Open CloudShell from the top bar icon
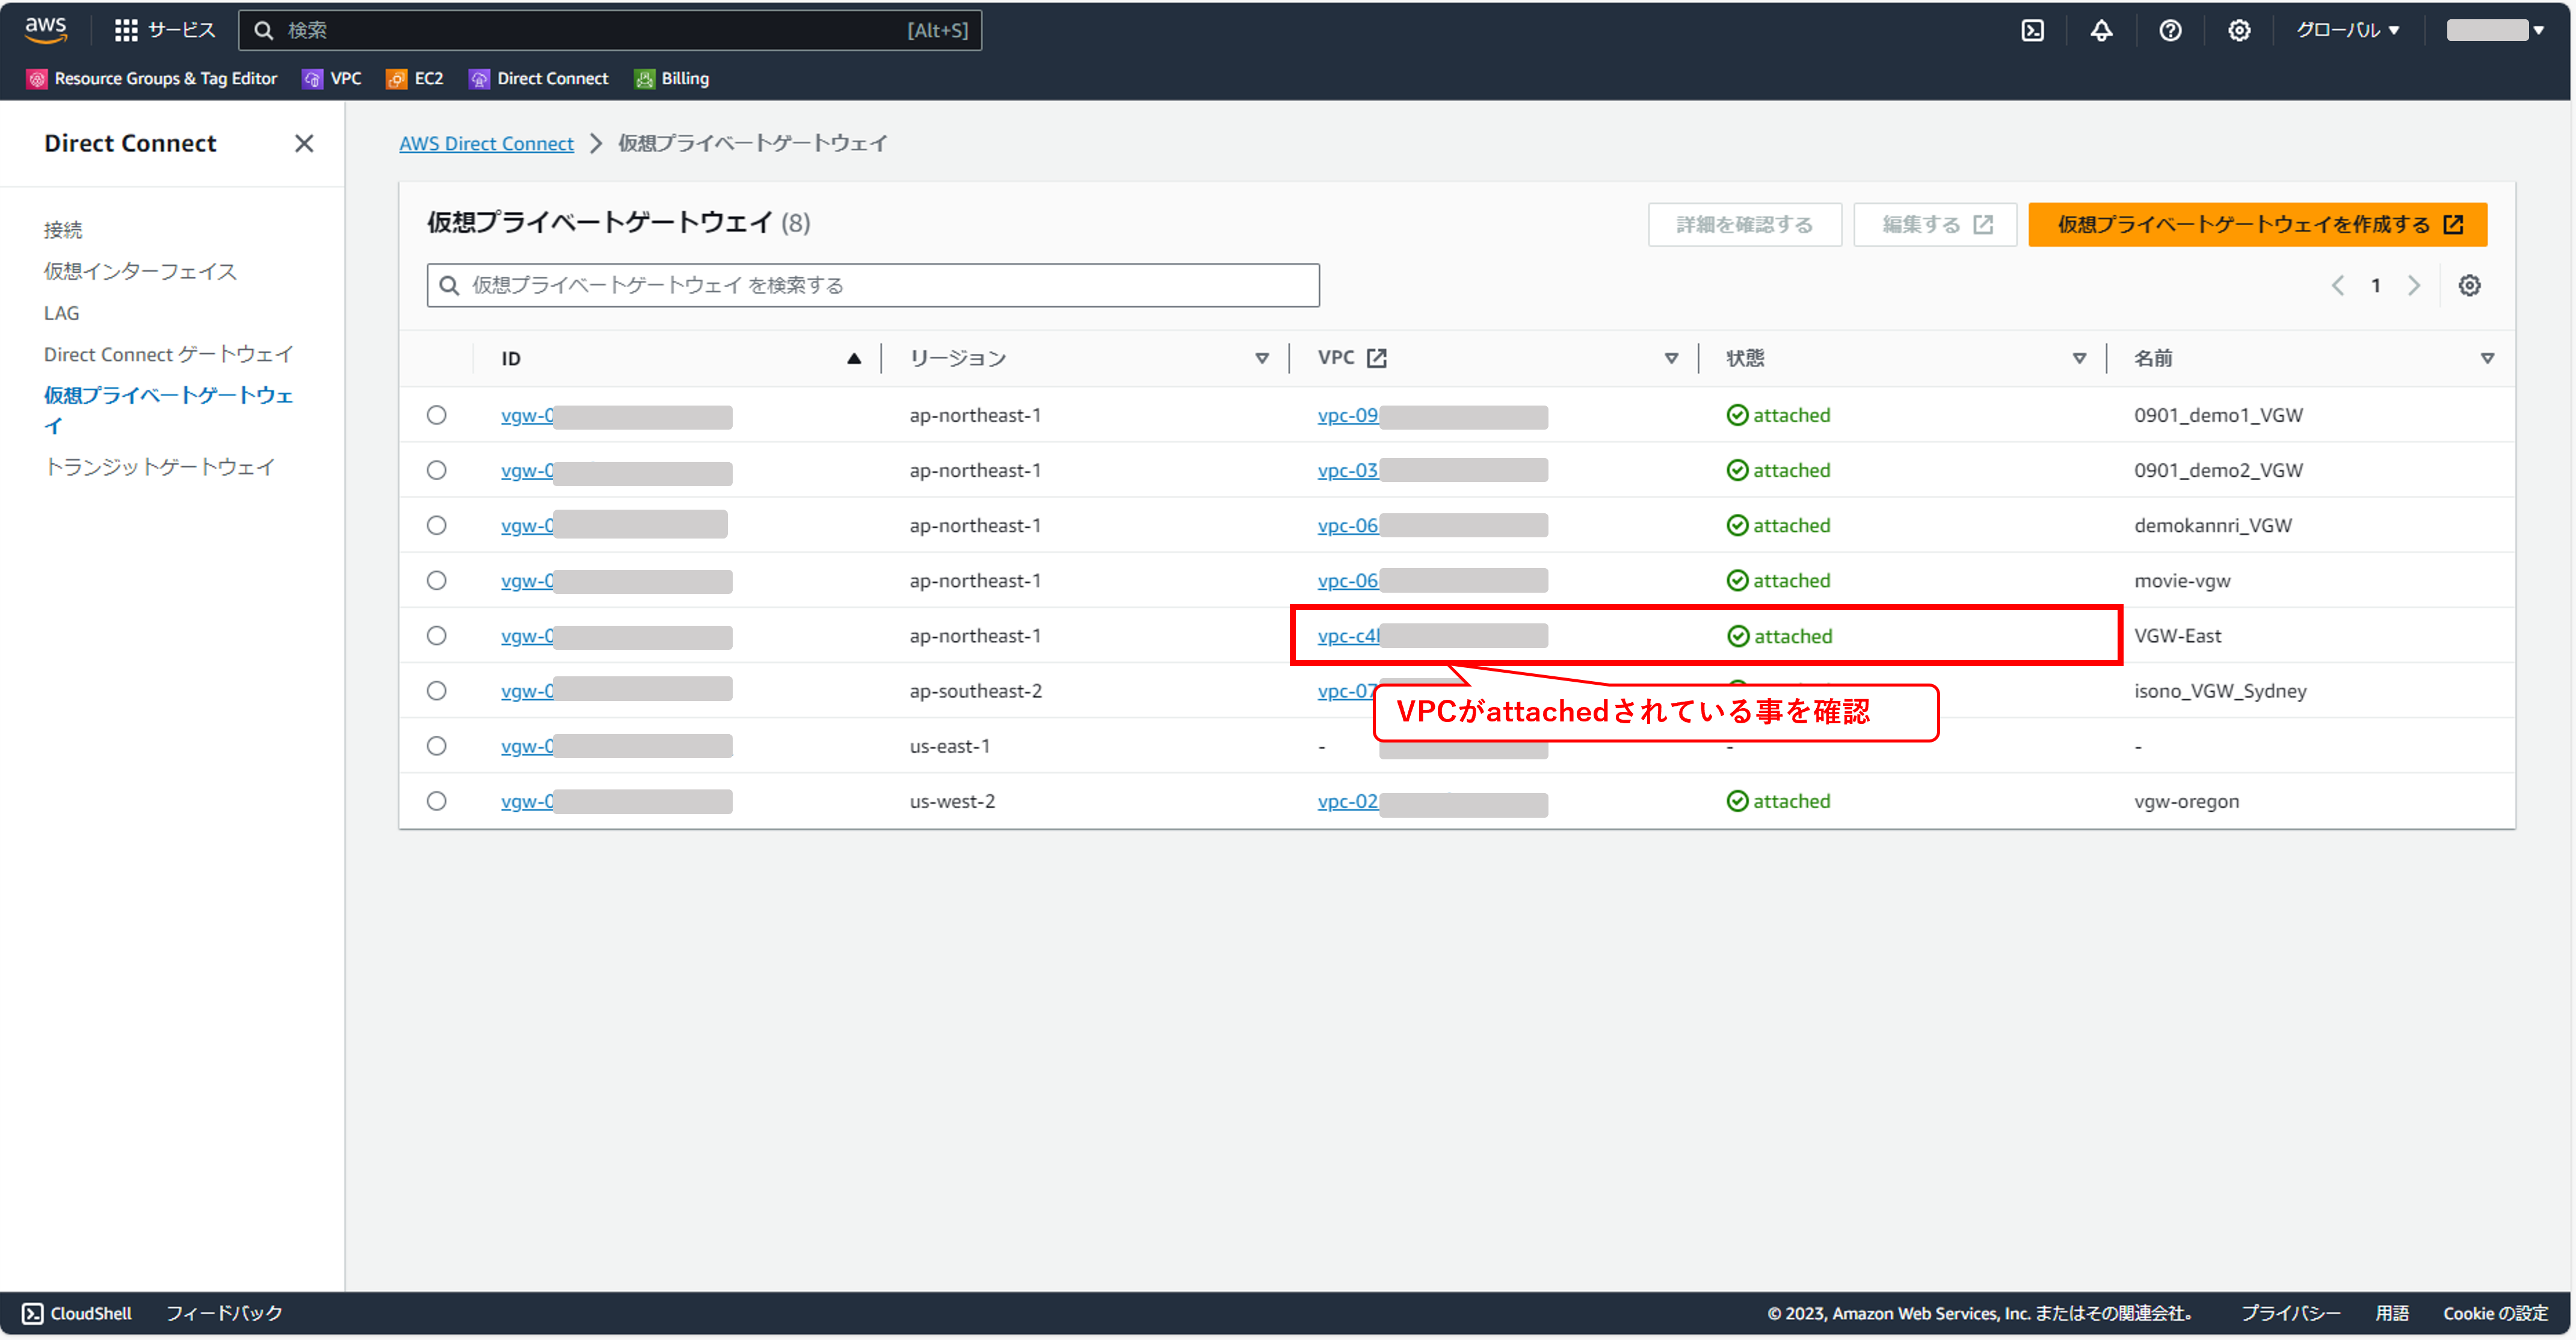The width and height of the screenshot is (2576, 1340). tap(2032, 30)
